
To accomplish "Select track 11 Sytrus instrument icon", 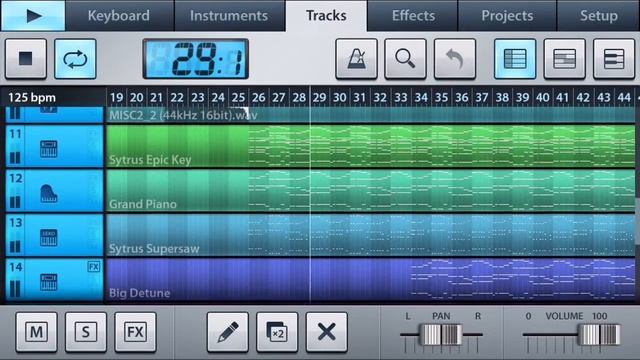I will click(x=49, y=149).
